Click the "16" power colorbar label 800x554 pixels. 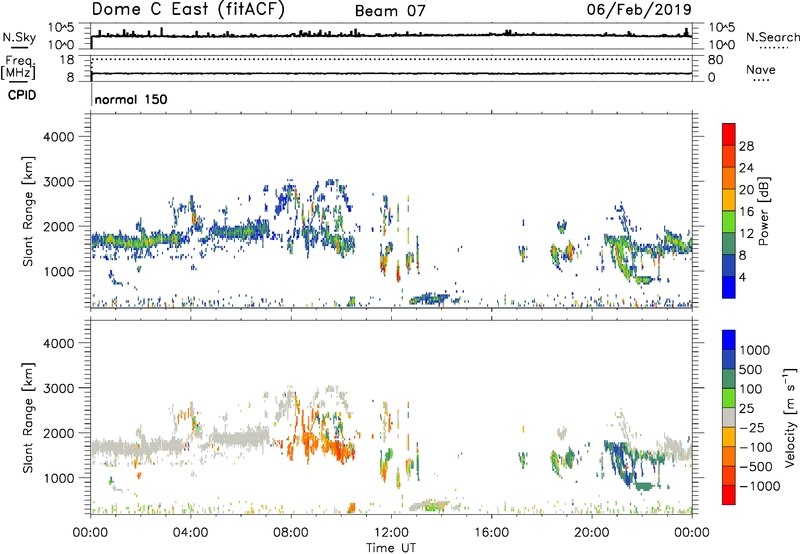746,212
